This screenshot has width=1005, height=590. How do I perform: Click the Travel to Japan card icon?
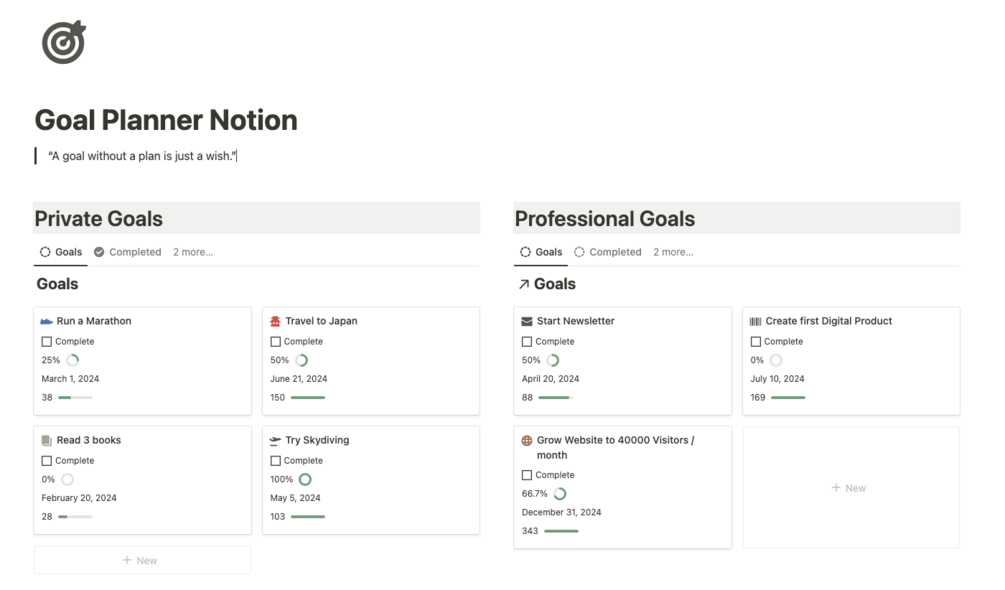pos(276,322)
